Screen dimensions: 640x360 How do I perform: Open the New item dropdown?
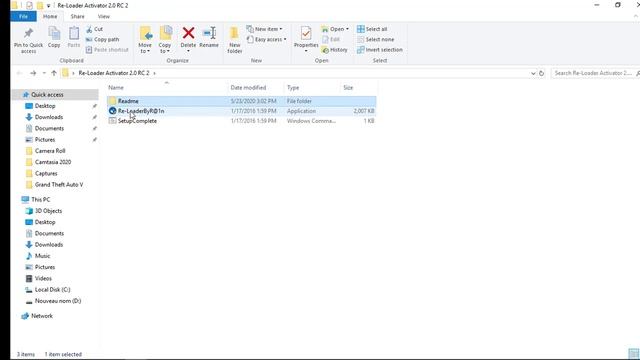(x=264, y=29)
